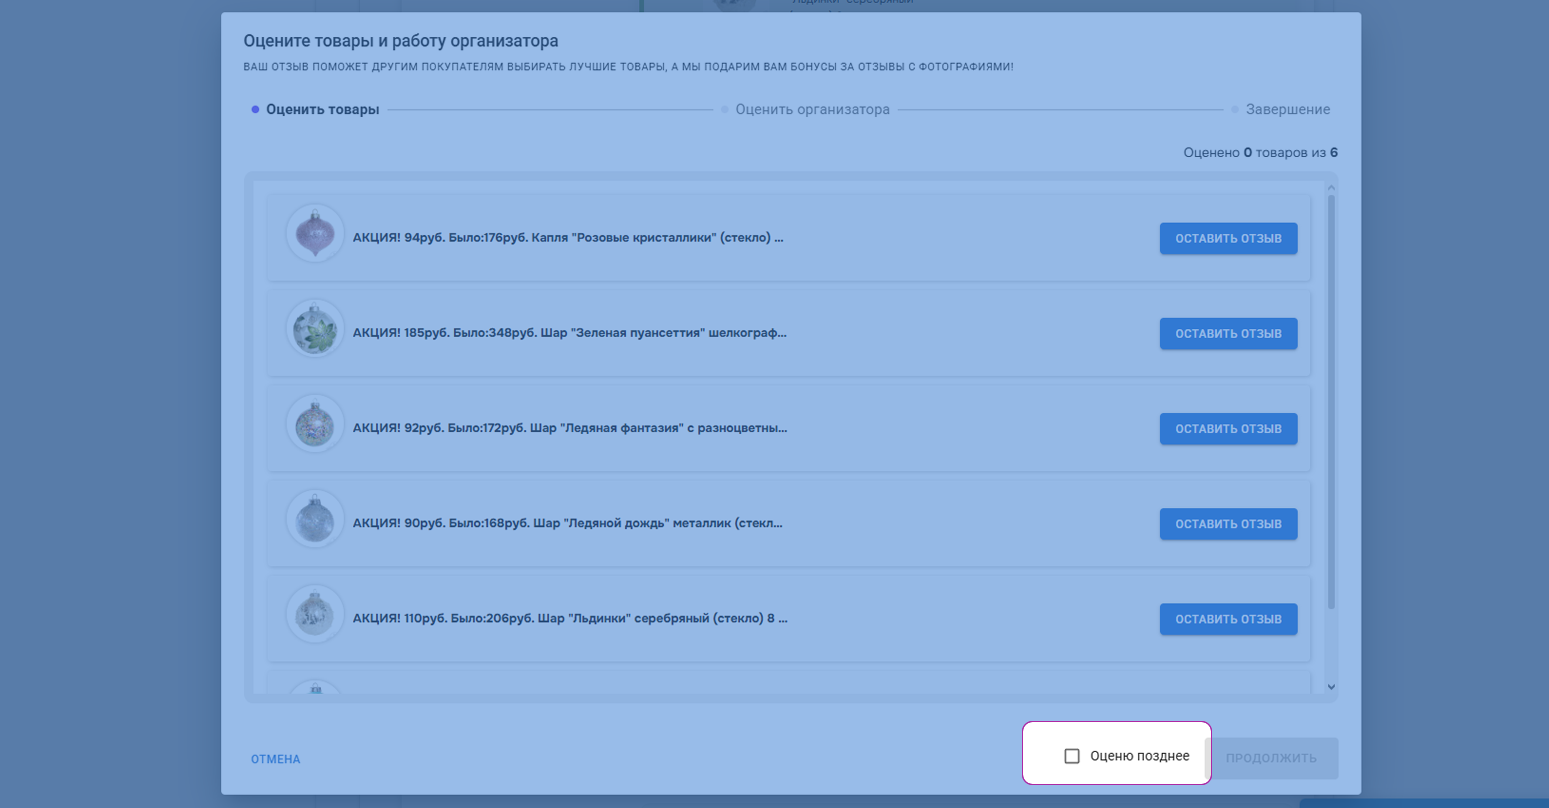1549x808 pixels.
Task: Jump to the "Завершение" step
Action: (x=1287, y=110)
